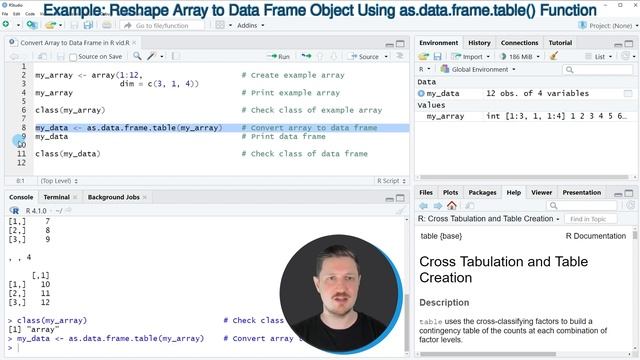Click the Help pane vertical scrollbar
Viewport: 640px width, 360px height.
pyautogui.click(x=635, y=236)
